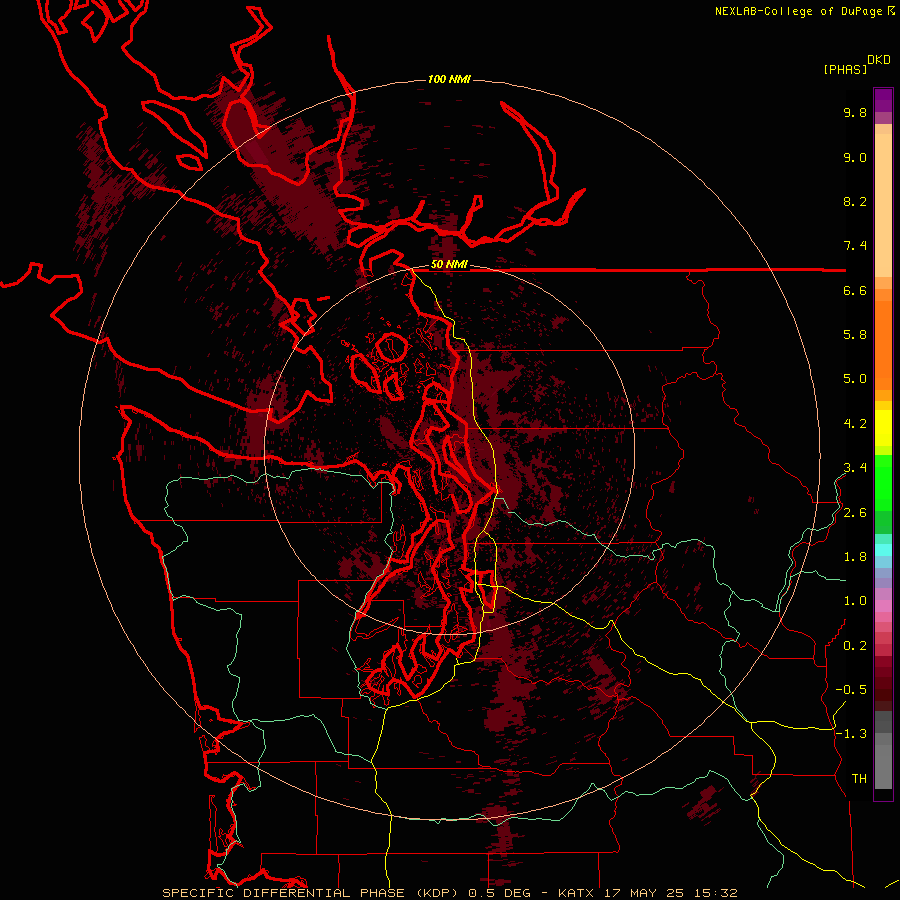Click the 1.8 scale value
Image resolution: width=900 pixels, height=900 pixels.
855,557
